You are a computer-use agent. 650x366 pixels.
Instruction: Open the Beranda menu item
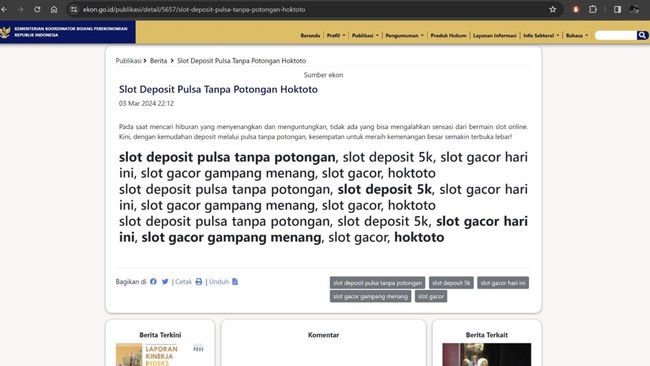(x=310, y=35)
